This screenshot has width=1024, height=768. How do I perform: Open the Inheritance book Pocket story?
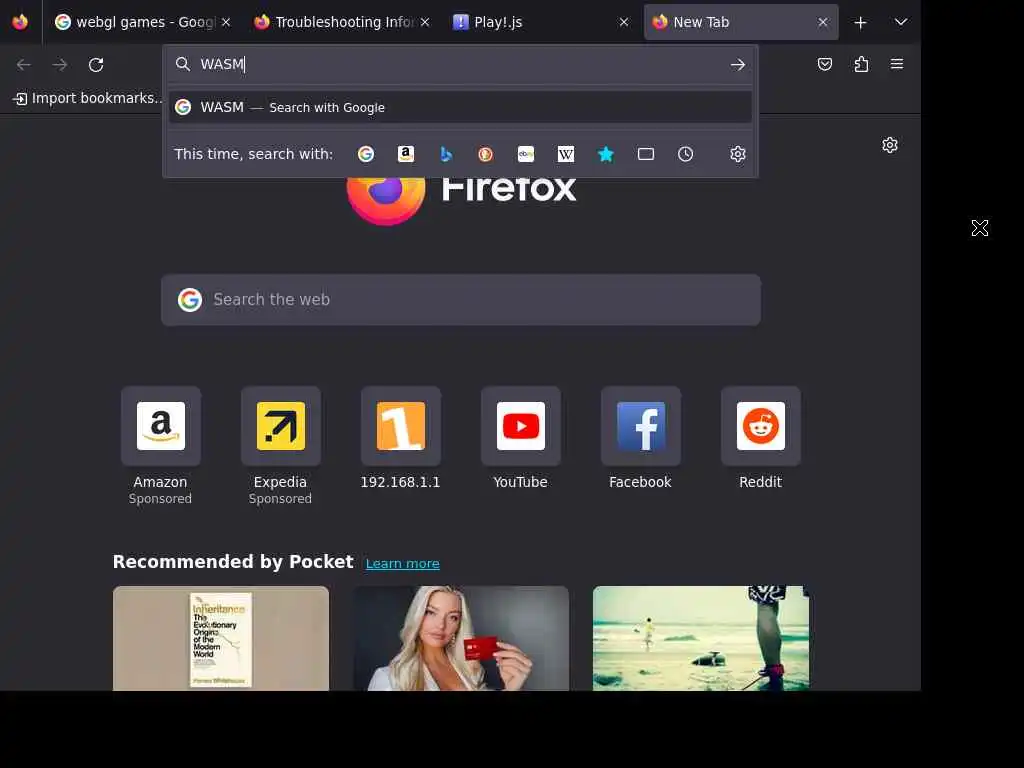(221, 638)
